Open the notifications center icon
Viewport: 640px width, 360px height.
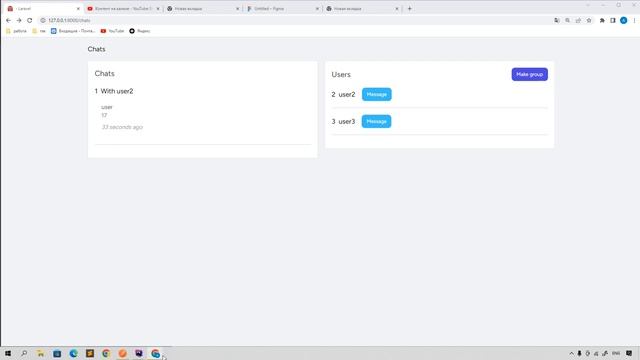pos(629,353)
